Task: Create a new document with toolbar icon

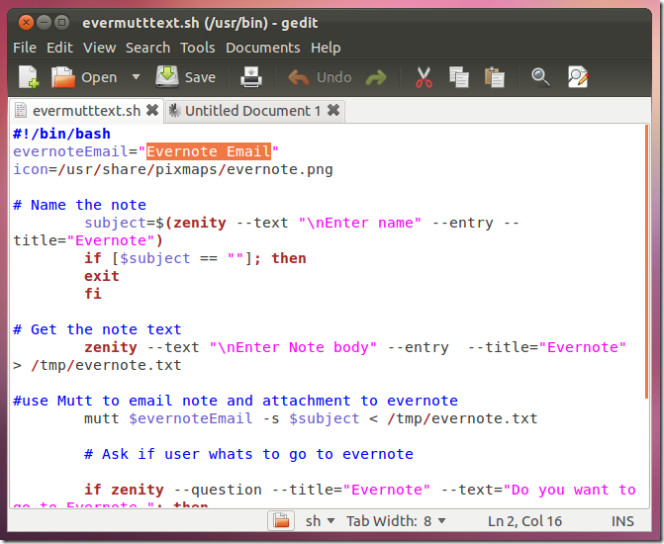Action: [29, 77]
